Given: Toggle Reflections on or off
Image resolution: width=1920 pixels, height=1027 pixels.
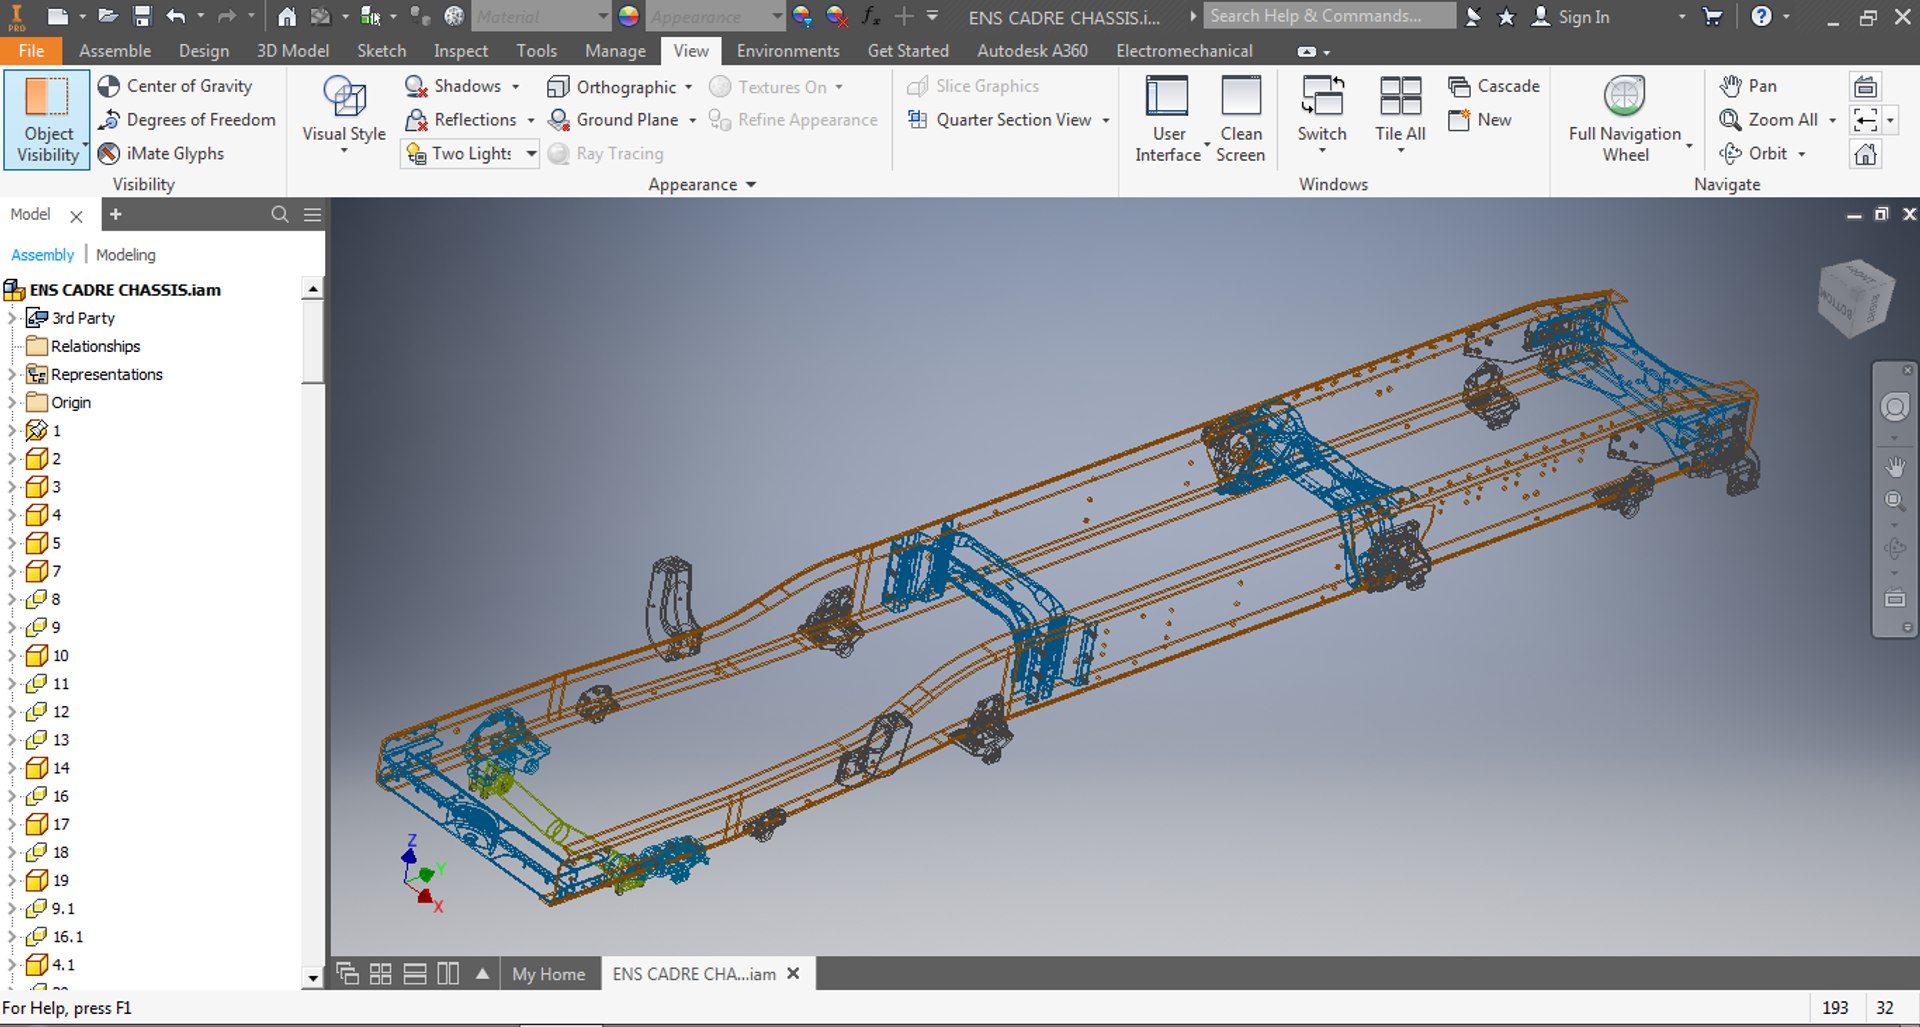Looking at the screenshot, I should (x=462, y=120).
